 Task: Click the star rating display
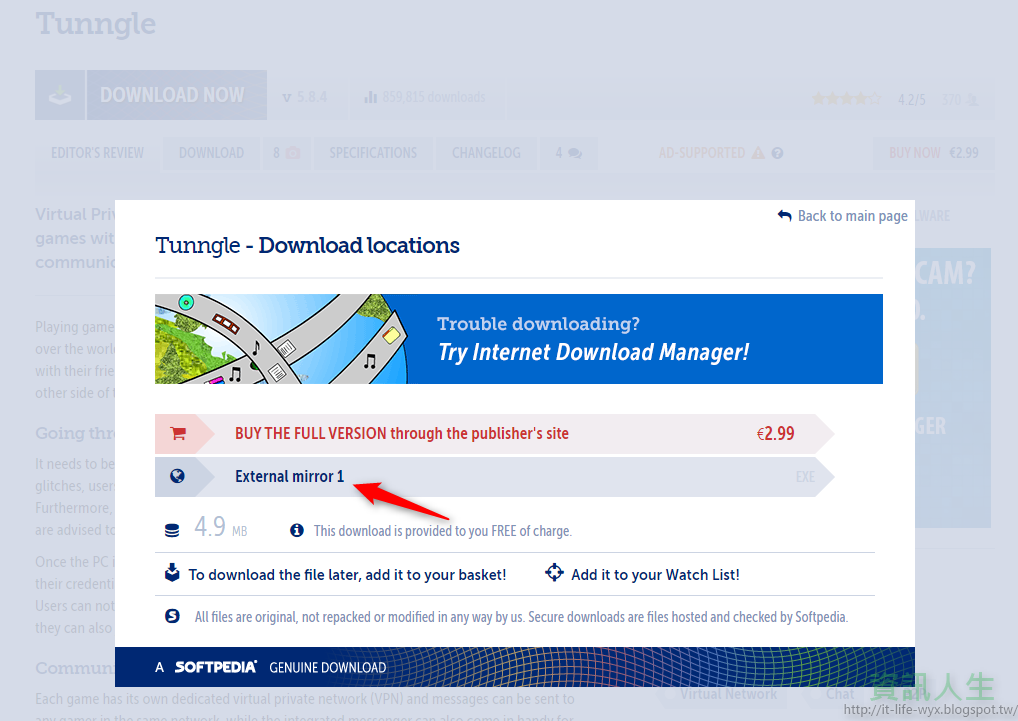click(x=847, y=99)
